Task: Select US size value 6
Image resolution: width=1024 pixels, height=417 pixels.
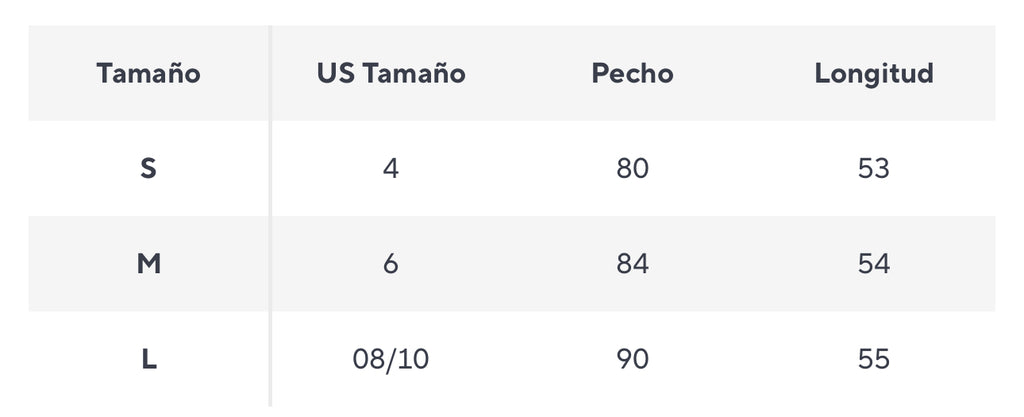Action: coord(391,264)
